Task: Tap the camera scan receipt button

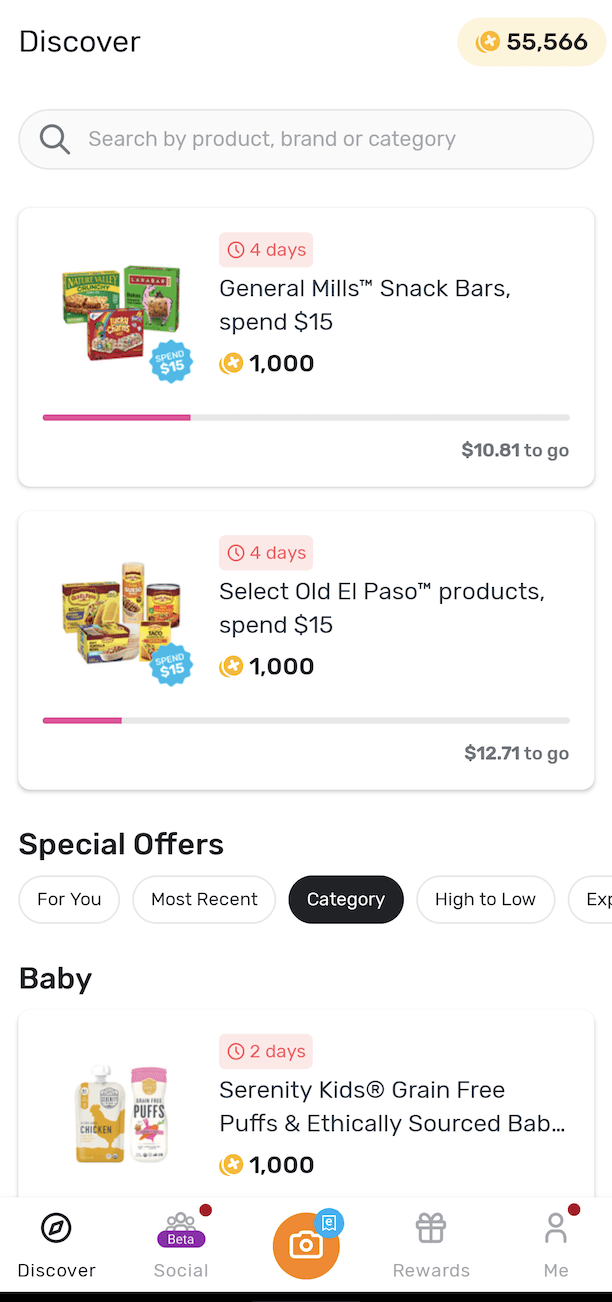Action: point(305,1243)
